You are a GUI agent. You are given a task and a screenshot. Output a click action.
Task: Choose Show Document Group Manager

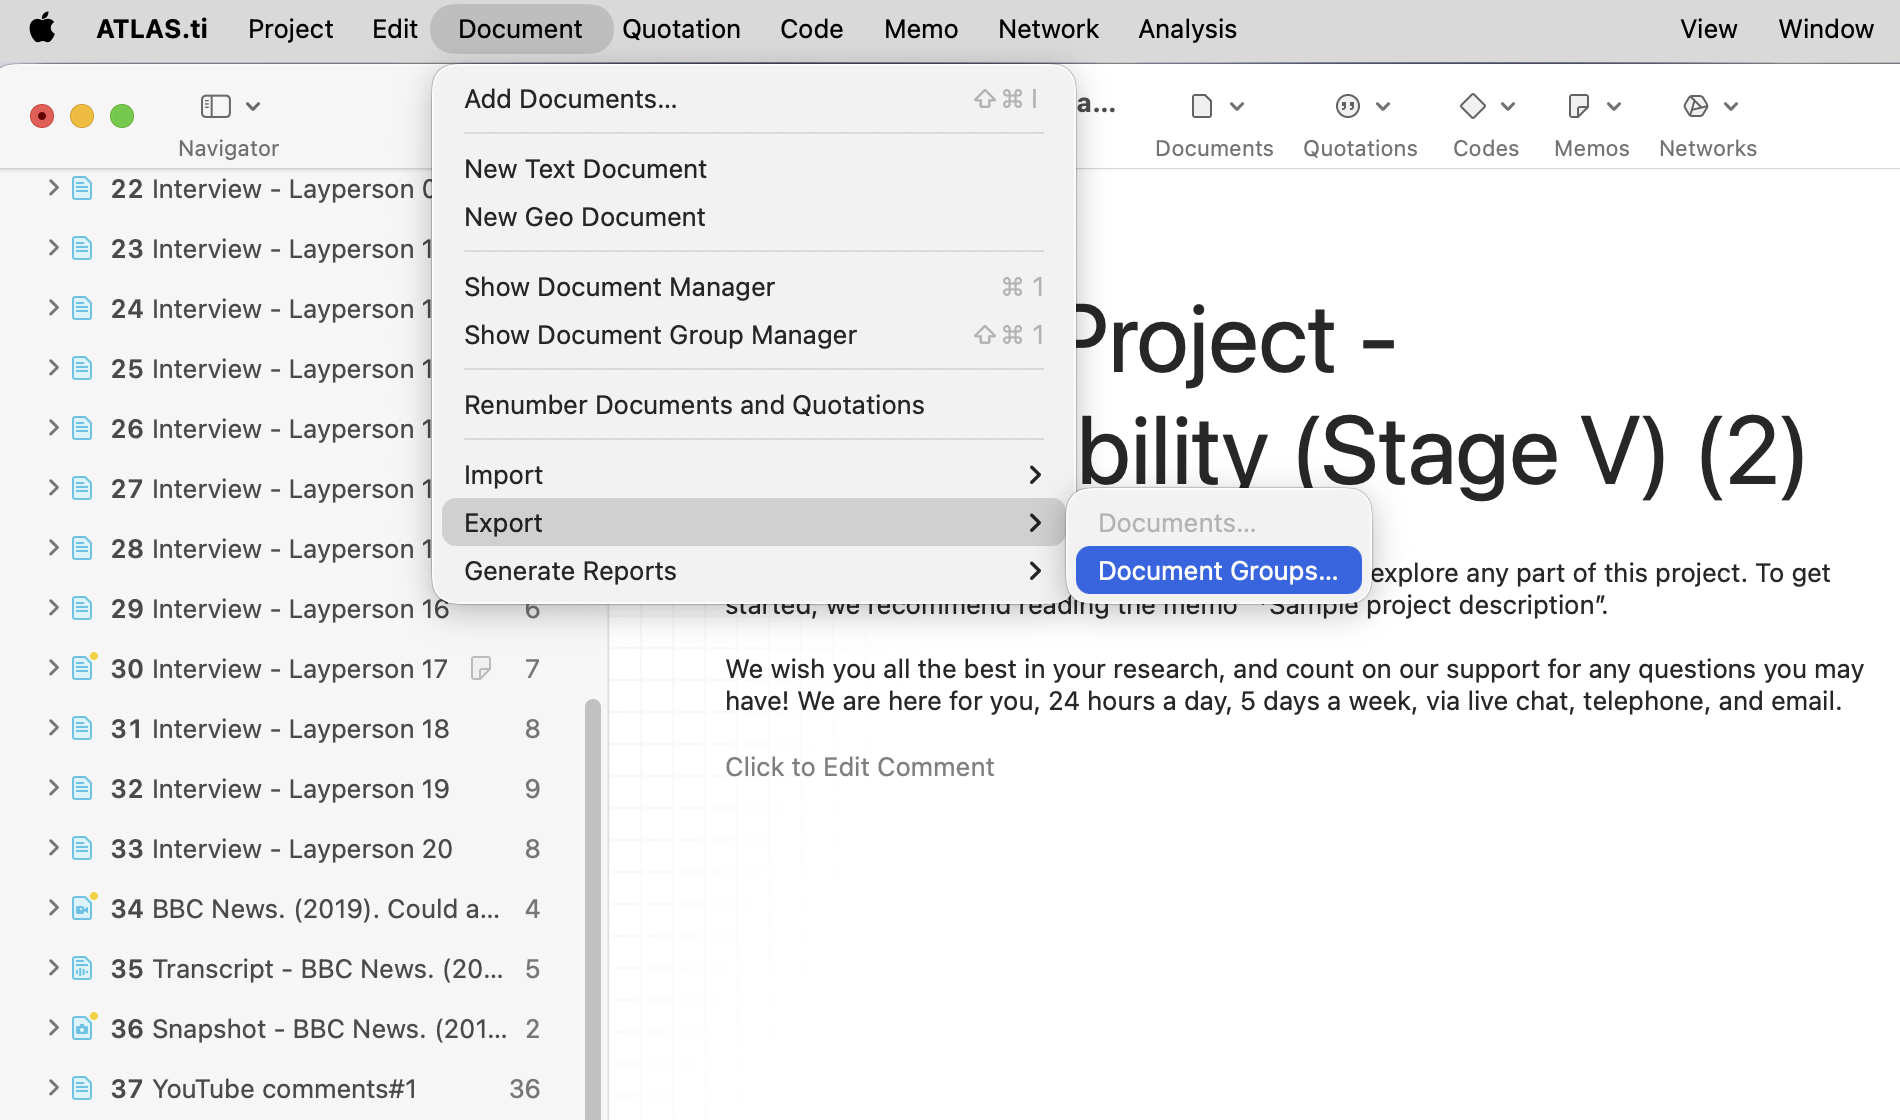753,335
